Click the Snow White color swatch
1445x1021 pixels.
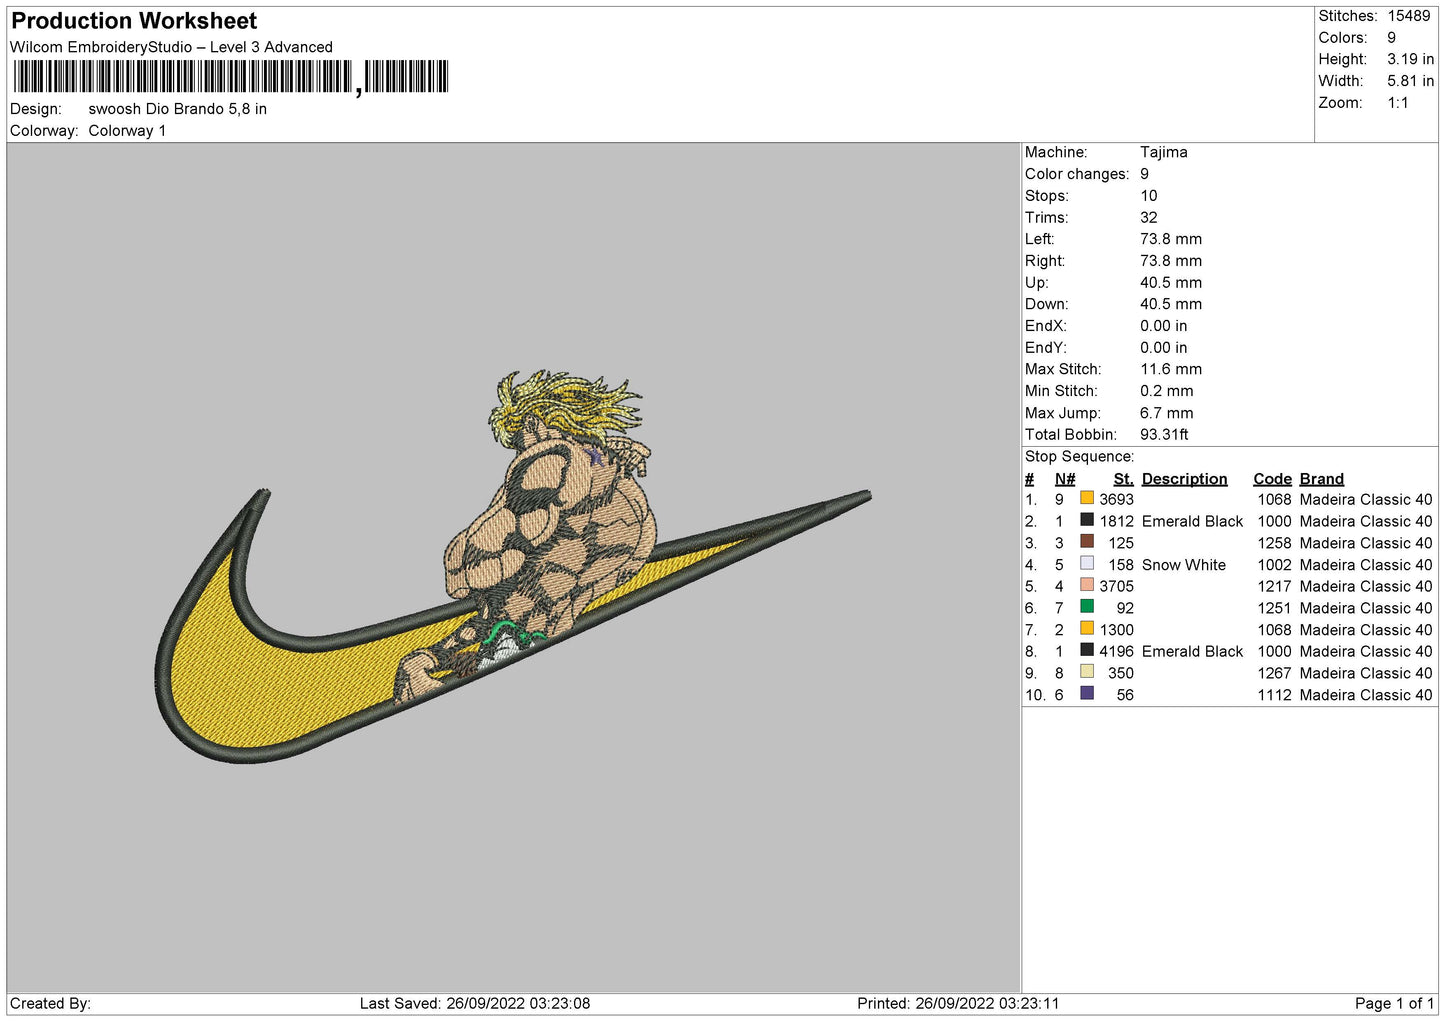pyautogui.click(x=1086, y=563)
